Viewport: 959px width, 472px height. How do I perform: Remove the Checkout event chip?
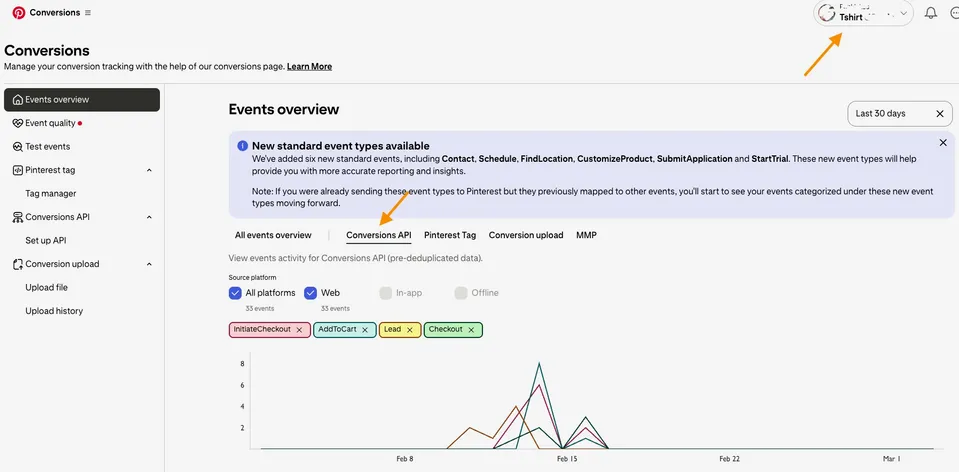(x=471, y=330)
